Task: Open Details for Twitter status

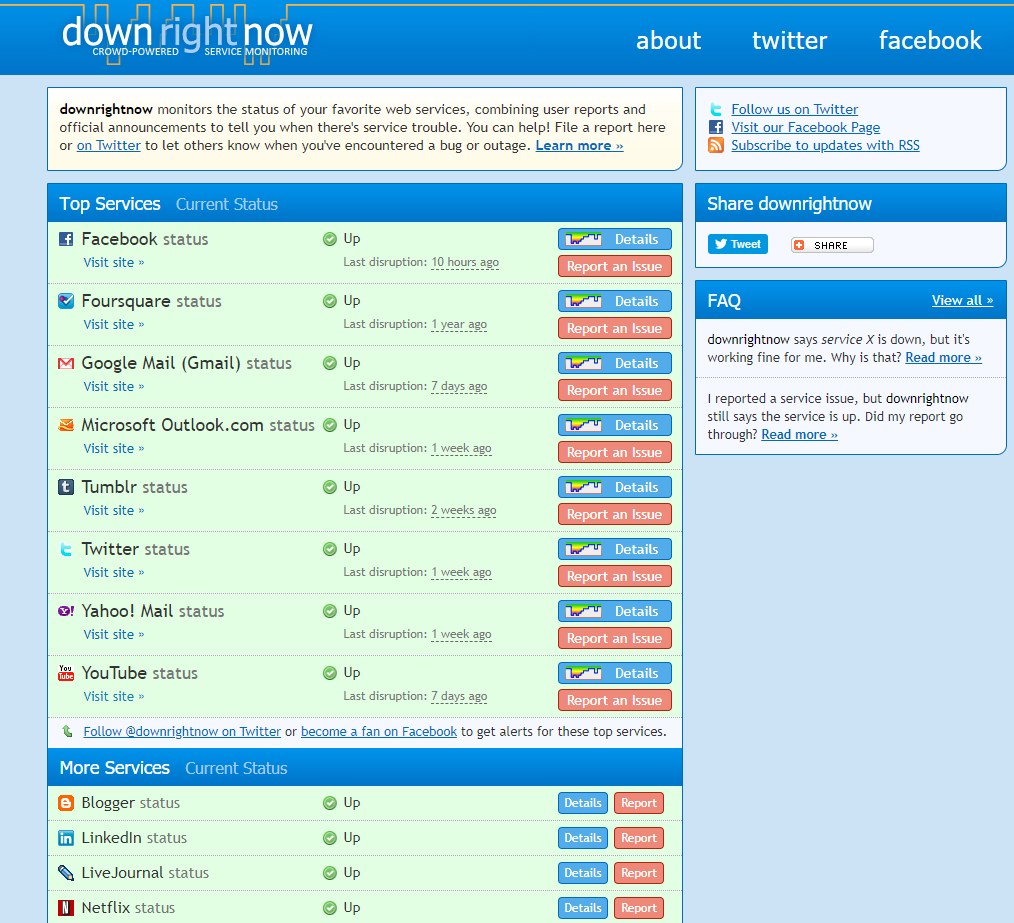Action: [x=614, y=550]
